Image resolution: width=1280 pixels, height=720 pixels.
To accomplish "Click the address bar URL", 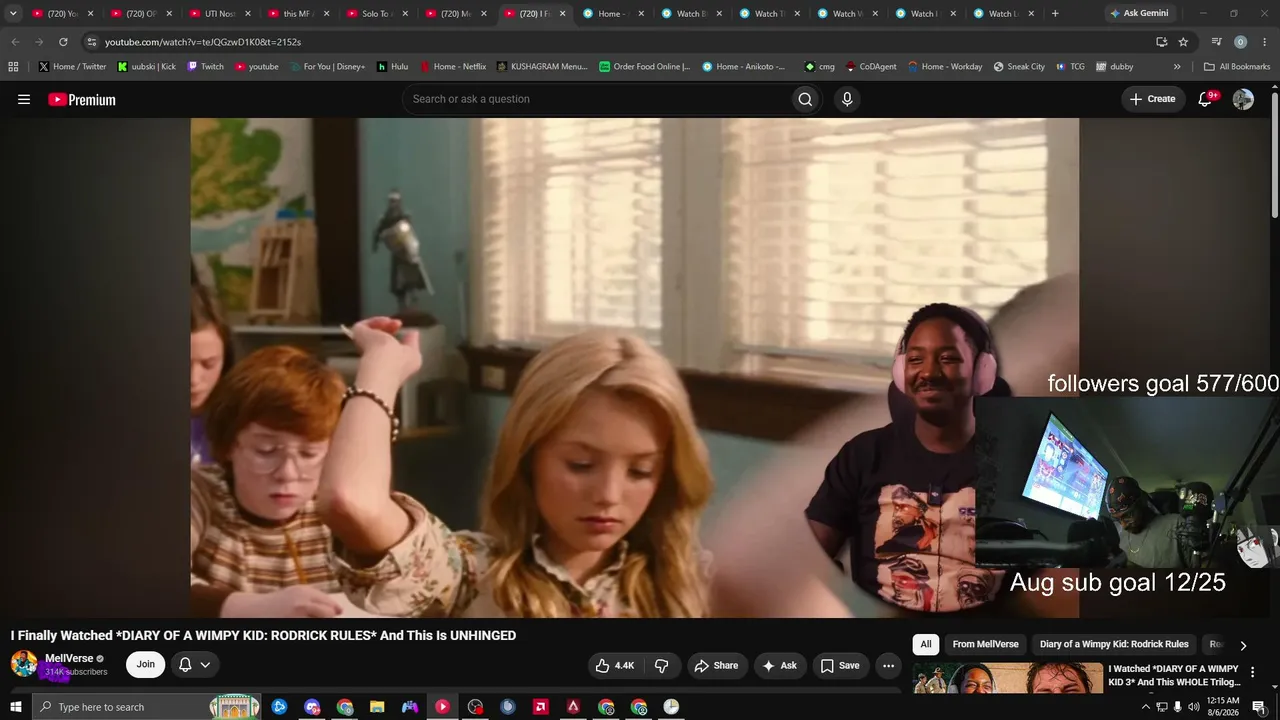I will point(202,42).
